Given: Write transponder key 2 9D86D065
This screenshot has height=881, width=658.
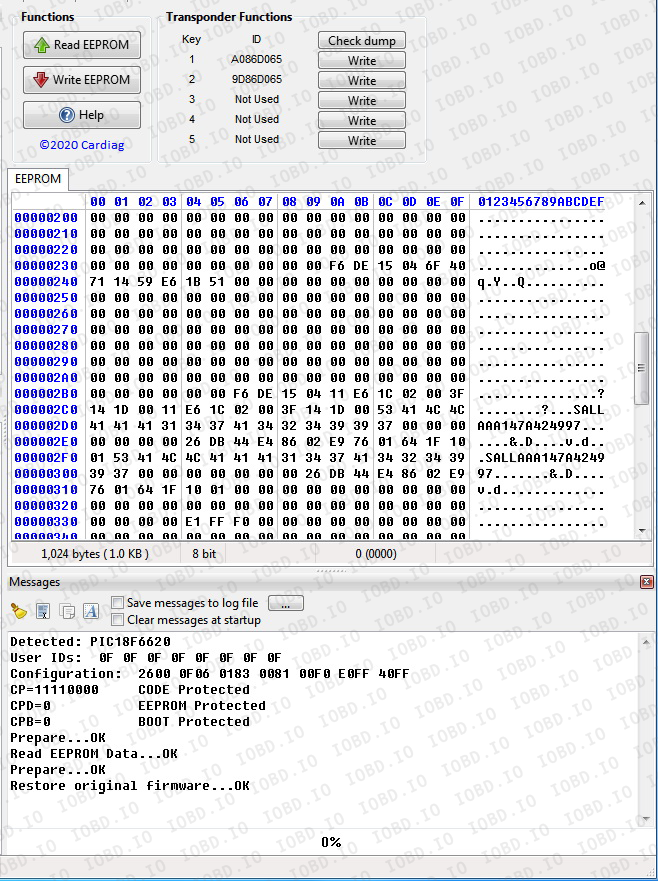Looking at the screenshot, I should pos(362,80).
